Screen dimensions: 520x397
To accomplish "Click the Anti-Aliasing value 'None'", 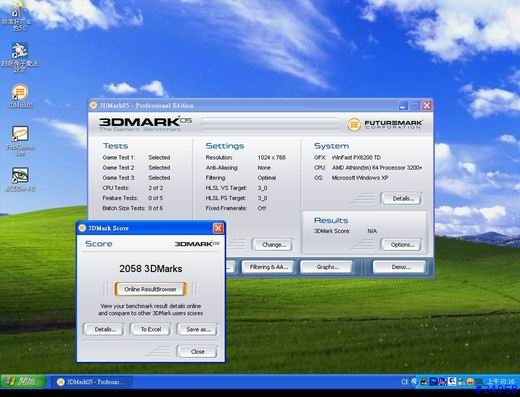I will (x=264, y=168).
